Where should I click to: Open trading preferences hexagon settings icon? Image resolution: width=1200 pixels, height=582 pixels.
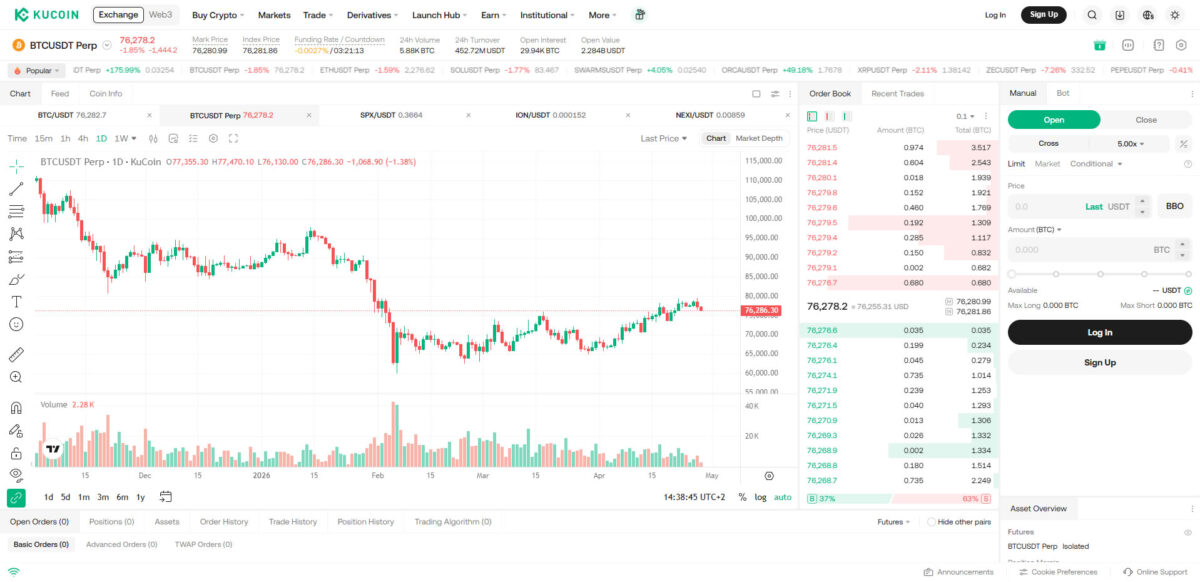[1181, 45]
